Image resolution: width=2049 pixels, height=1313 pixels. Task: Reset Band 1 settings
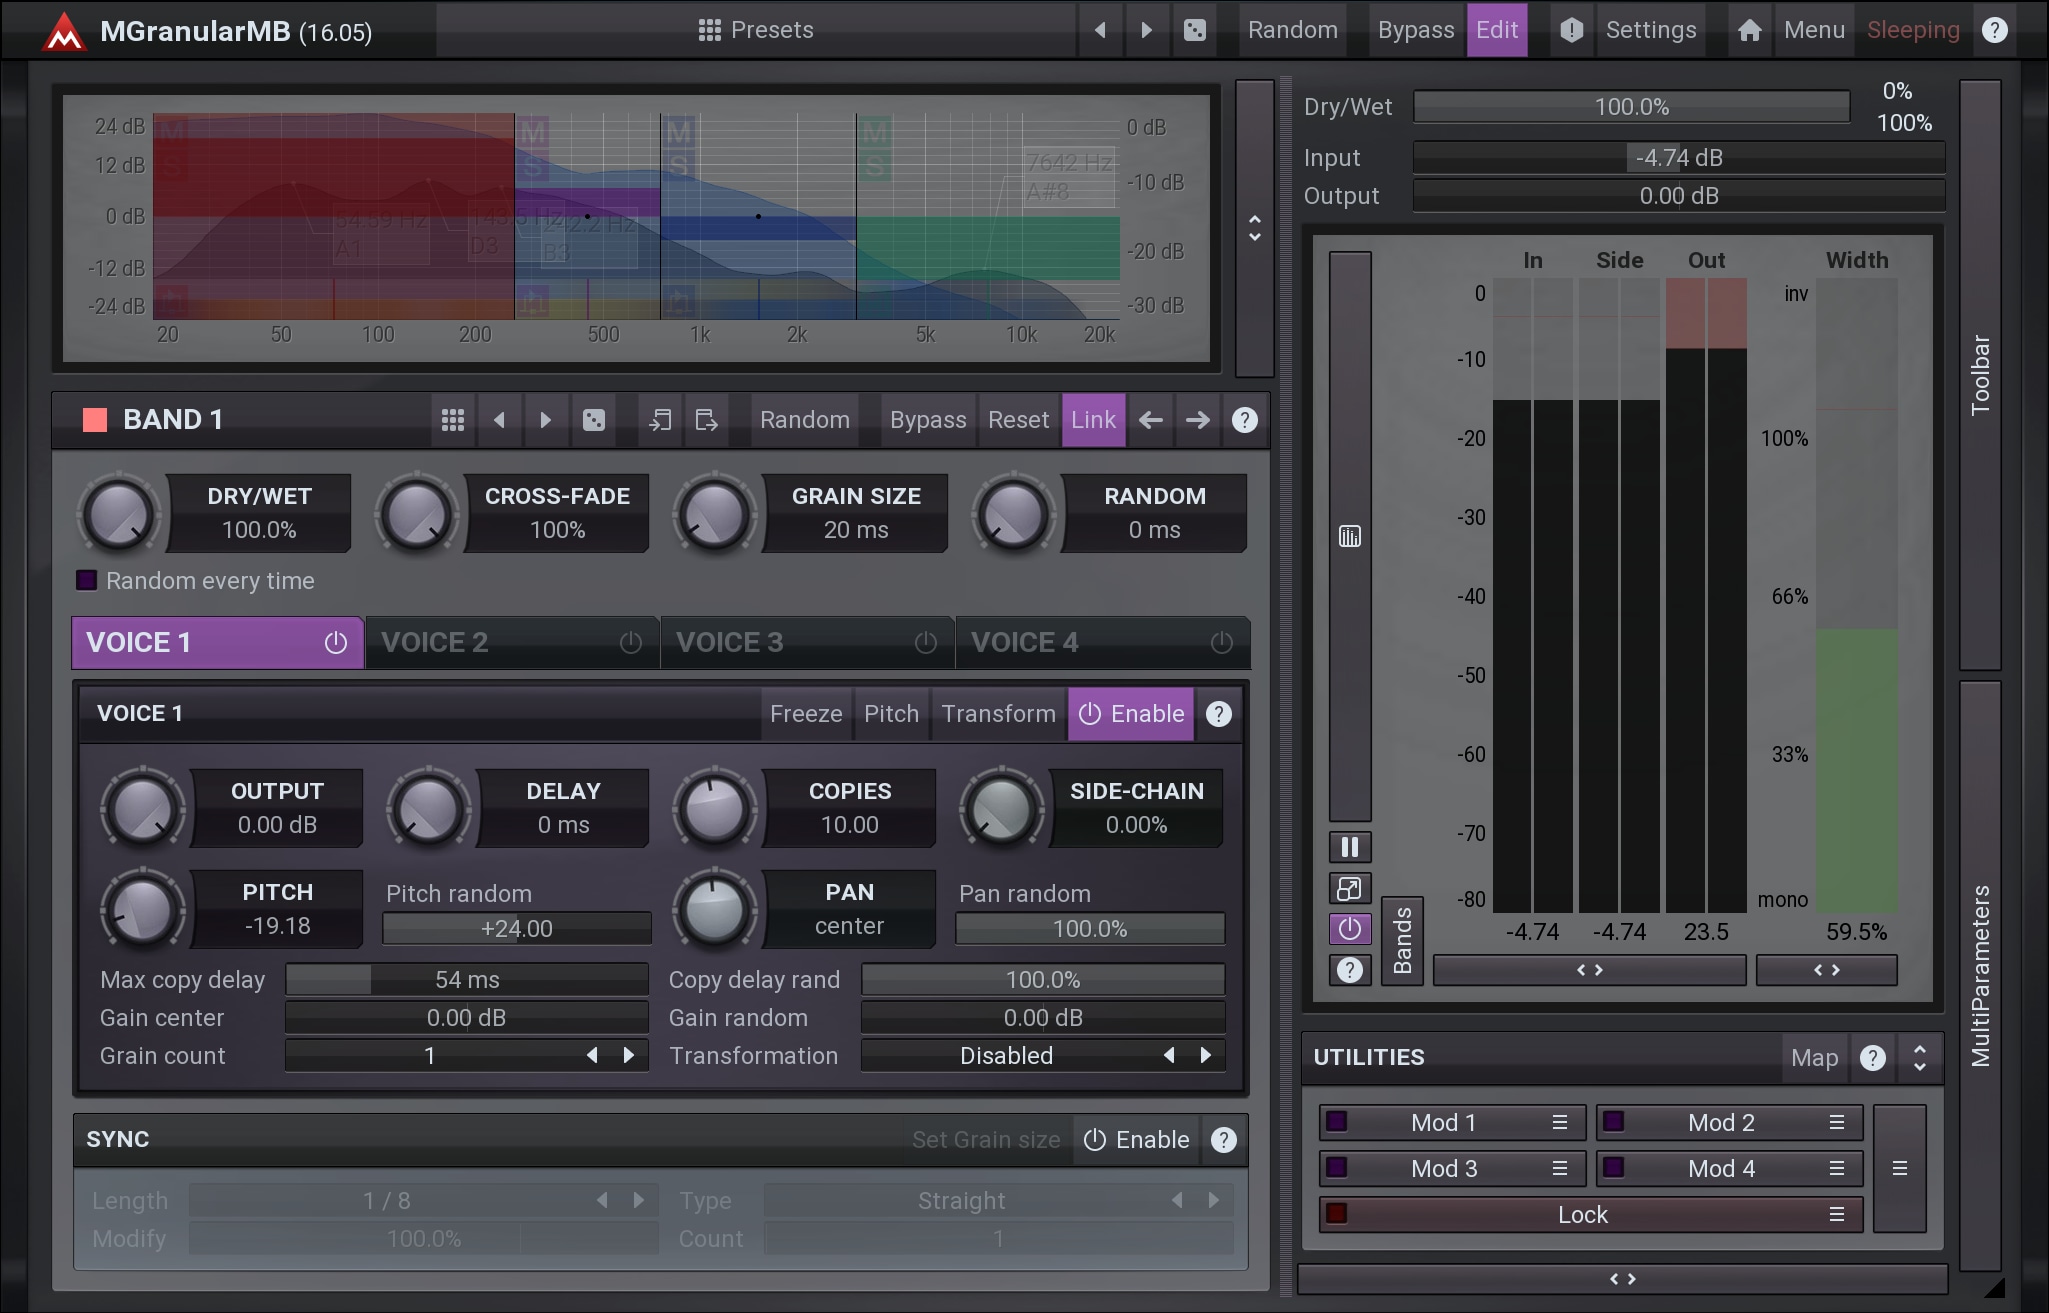pyautogui.click(x=1018, y=420)
